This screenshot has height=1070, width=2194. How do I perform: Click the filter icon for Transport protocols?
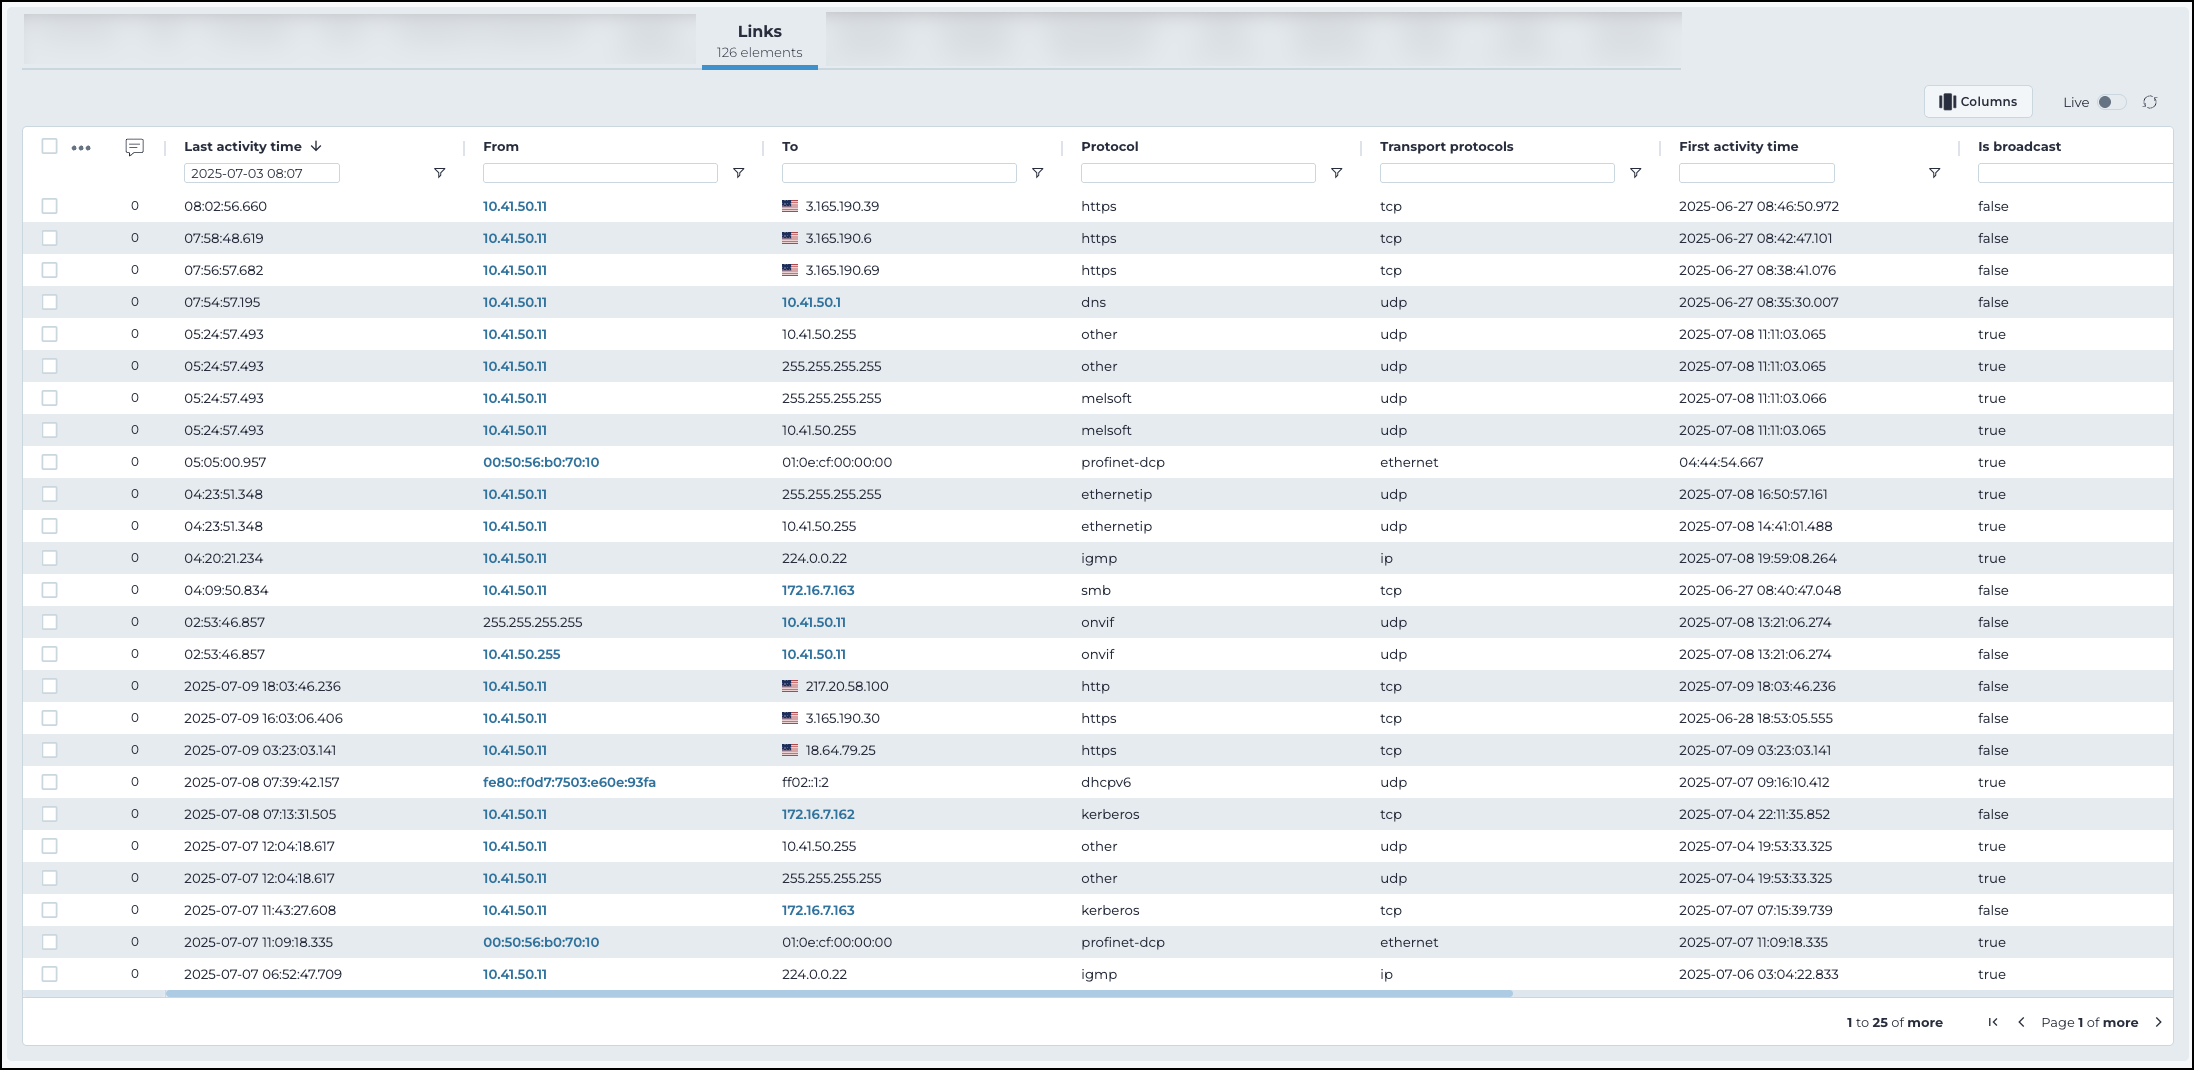[x=1635, y=173]
